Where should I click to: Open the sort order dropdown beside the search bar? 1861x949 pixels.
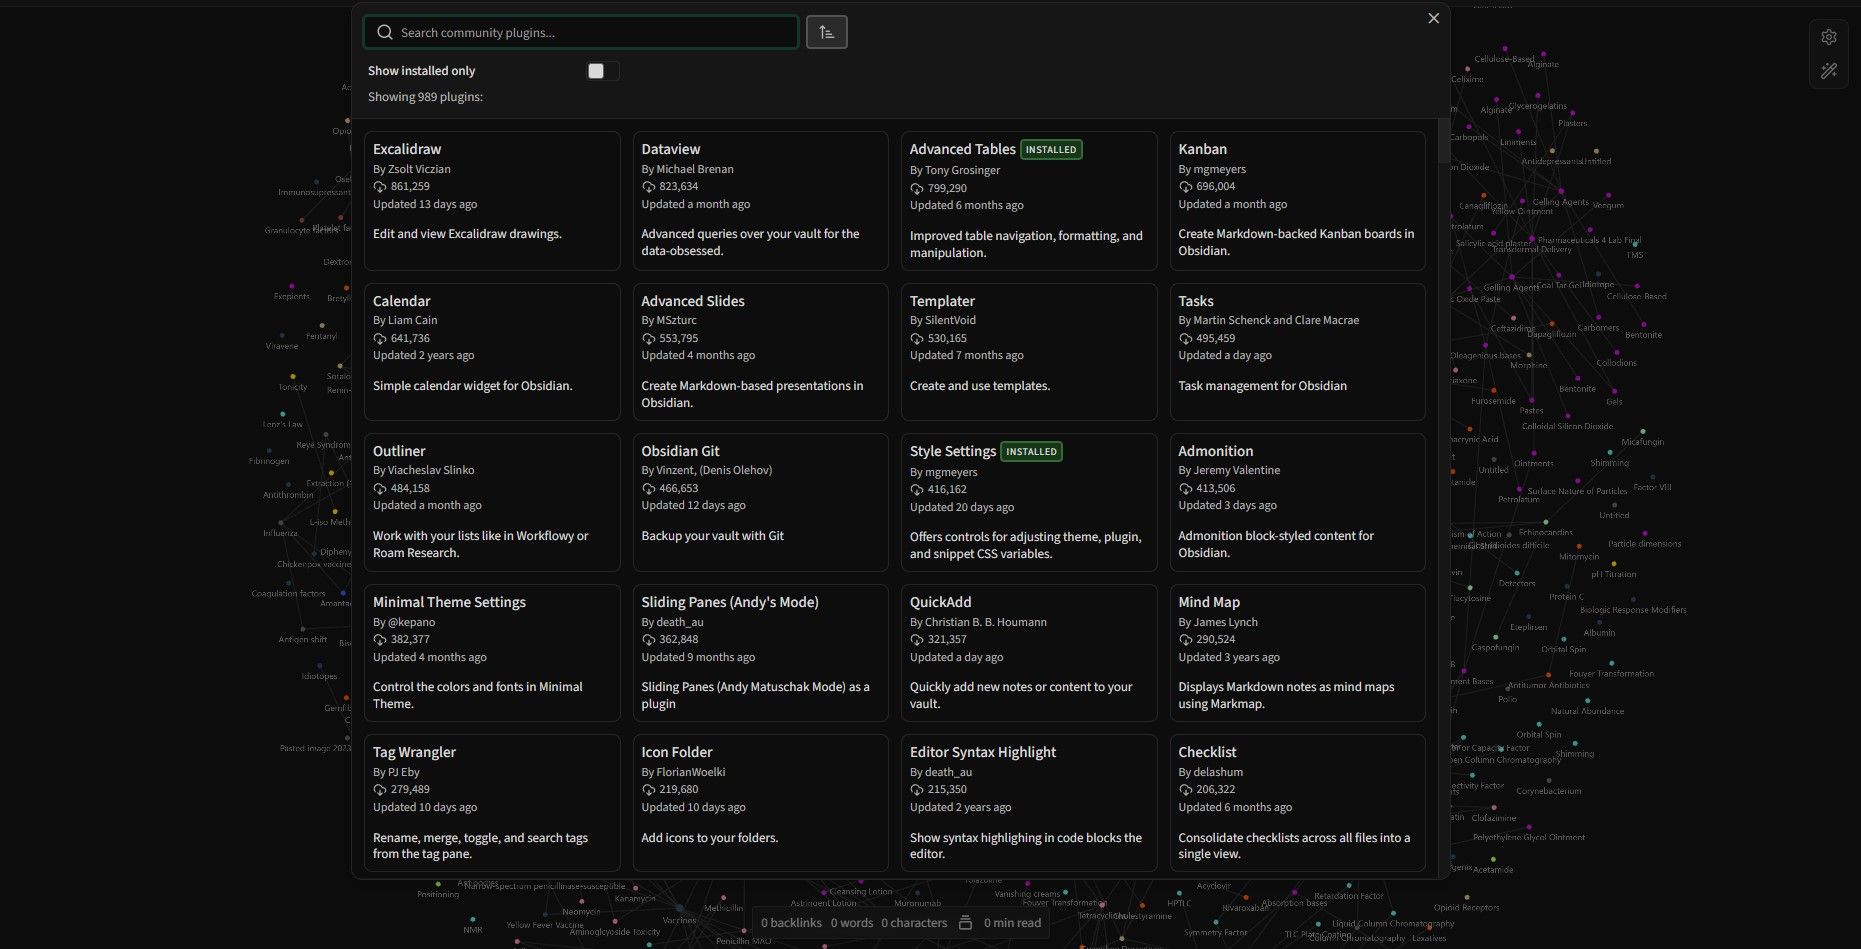(826, 31)
